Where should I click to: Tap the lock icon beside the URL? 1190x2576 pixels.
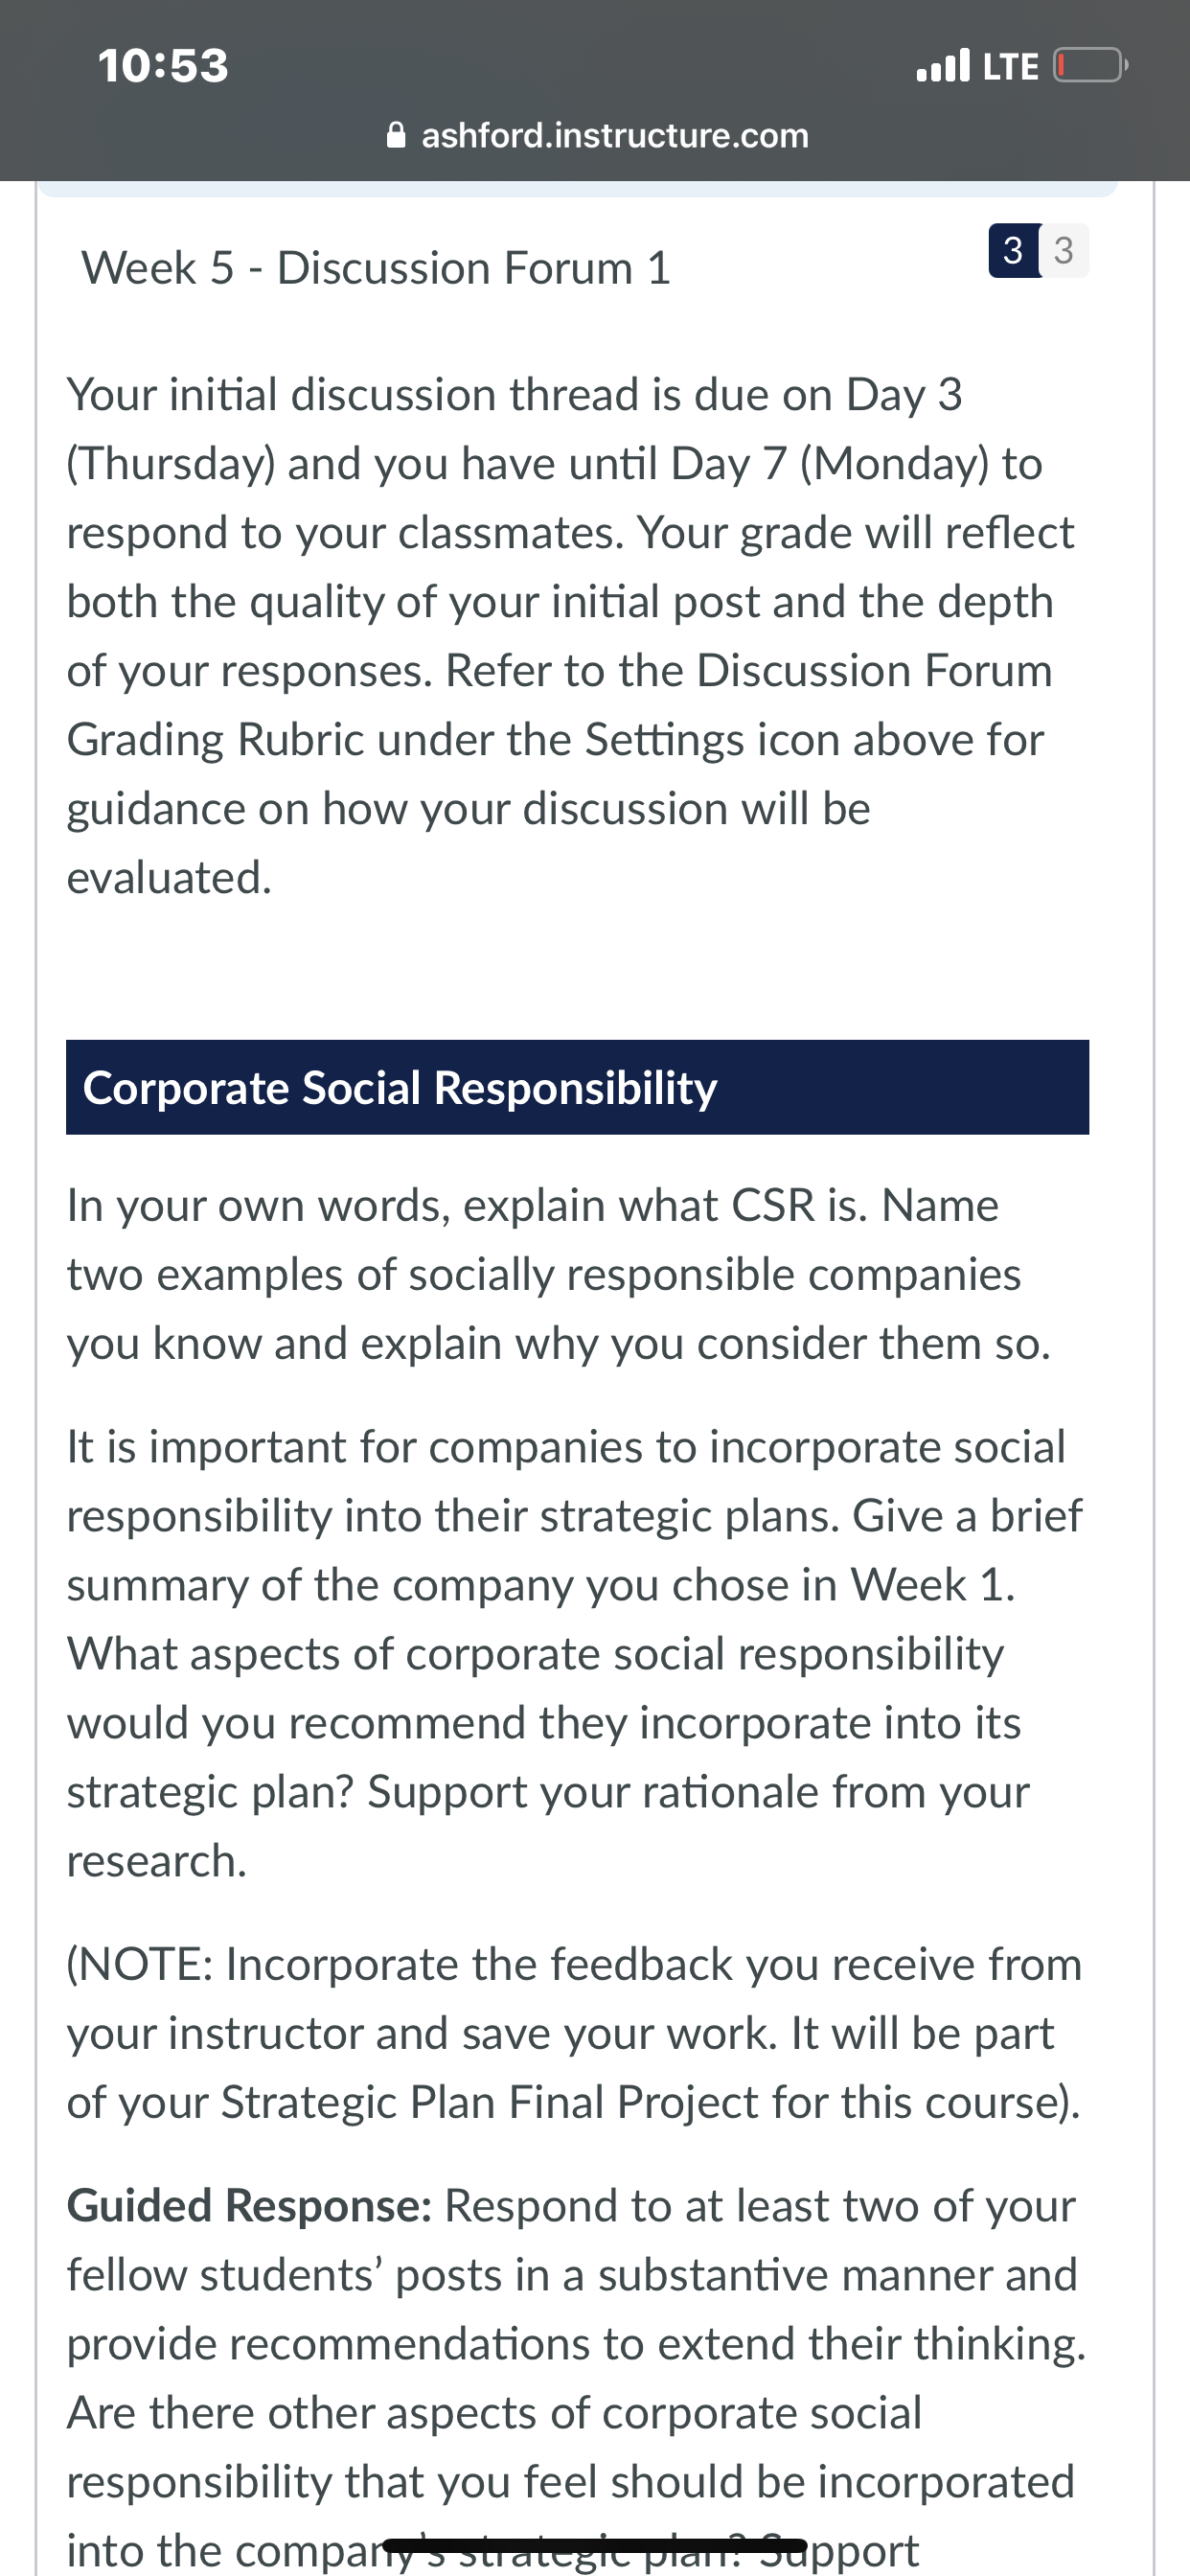(396, 135)
